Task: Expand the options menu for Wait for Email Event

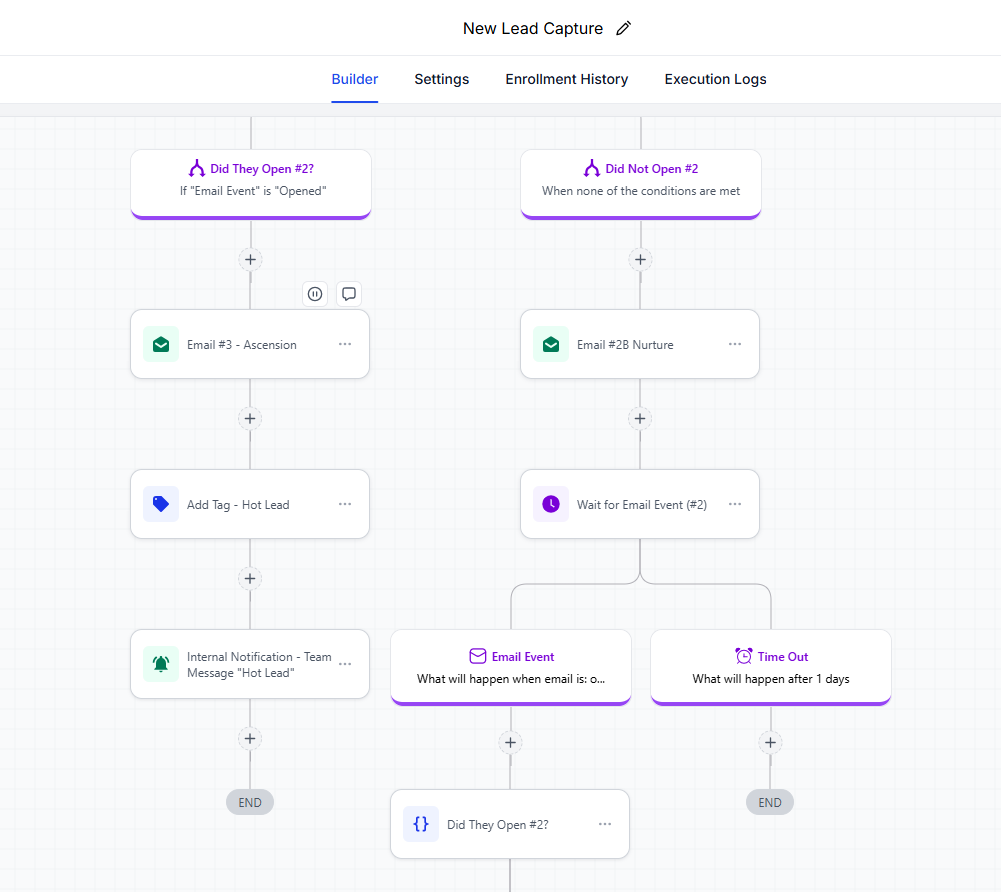Action: [x=735, y=504]
